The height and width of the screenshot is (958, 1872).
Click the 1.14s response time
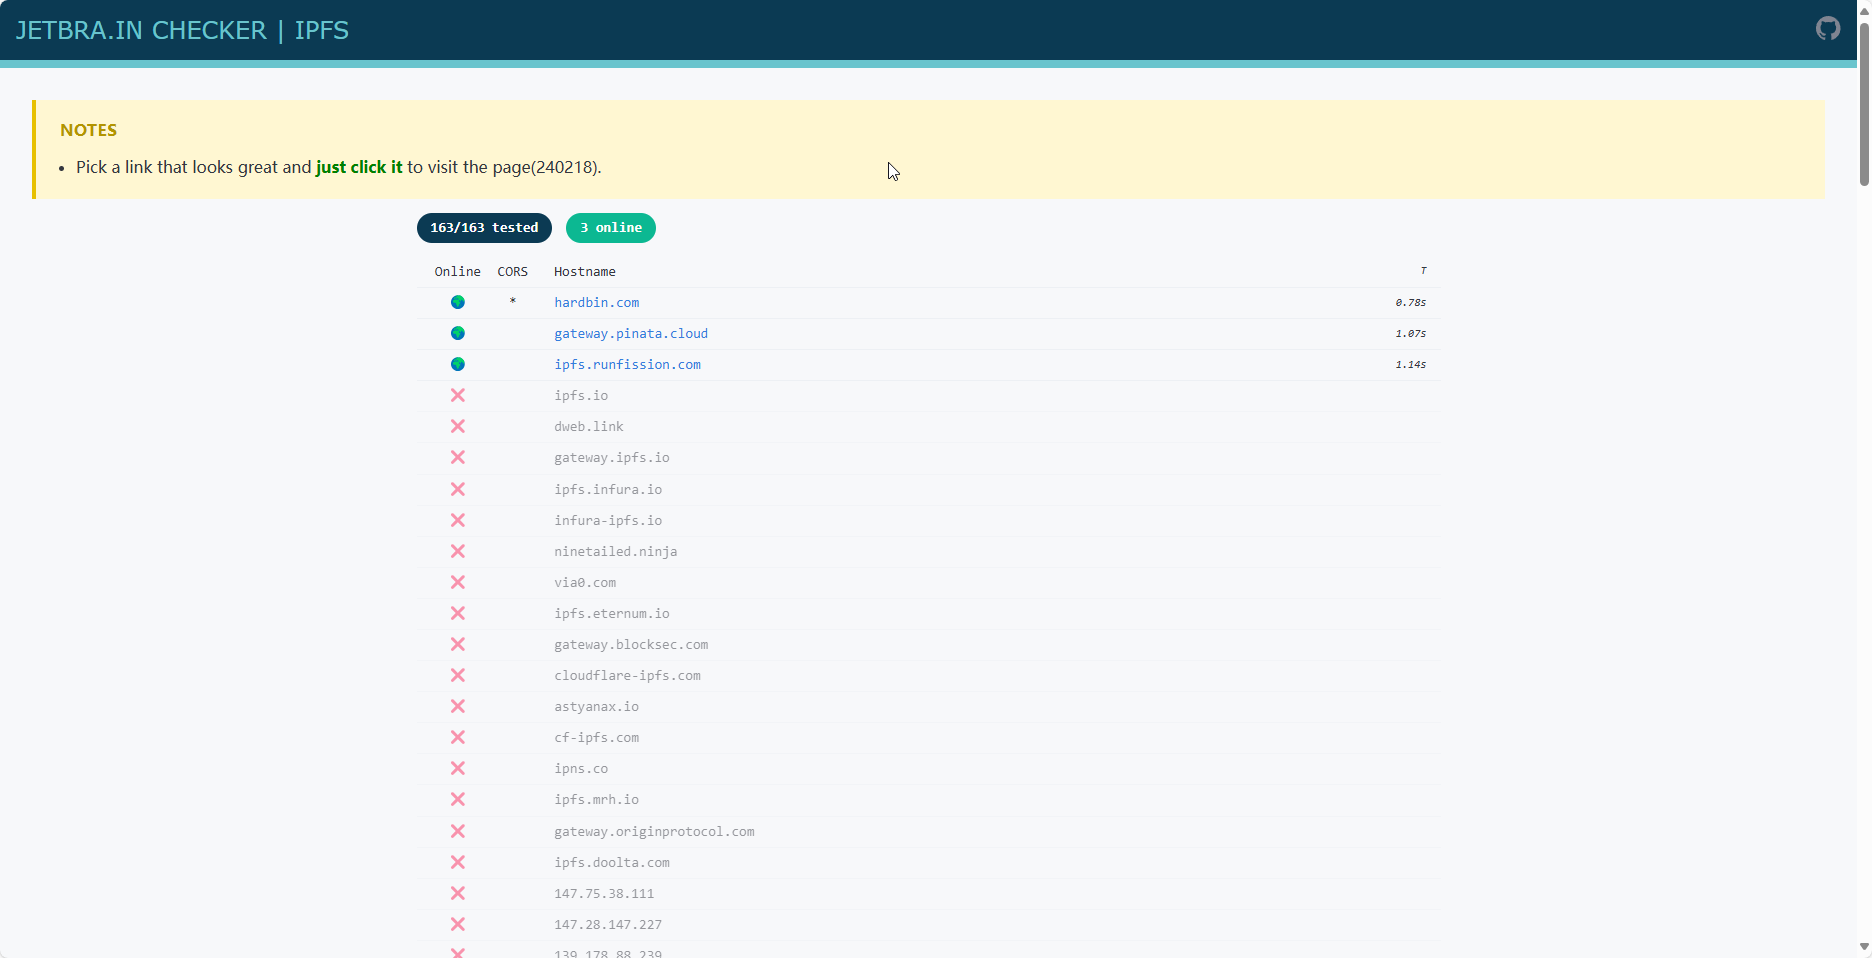pyautogui.click(x=1411, y=364)
